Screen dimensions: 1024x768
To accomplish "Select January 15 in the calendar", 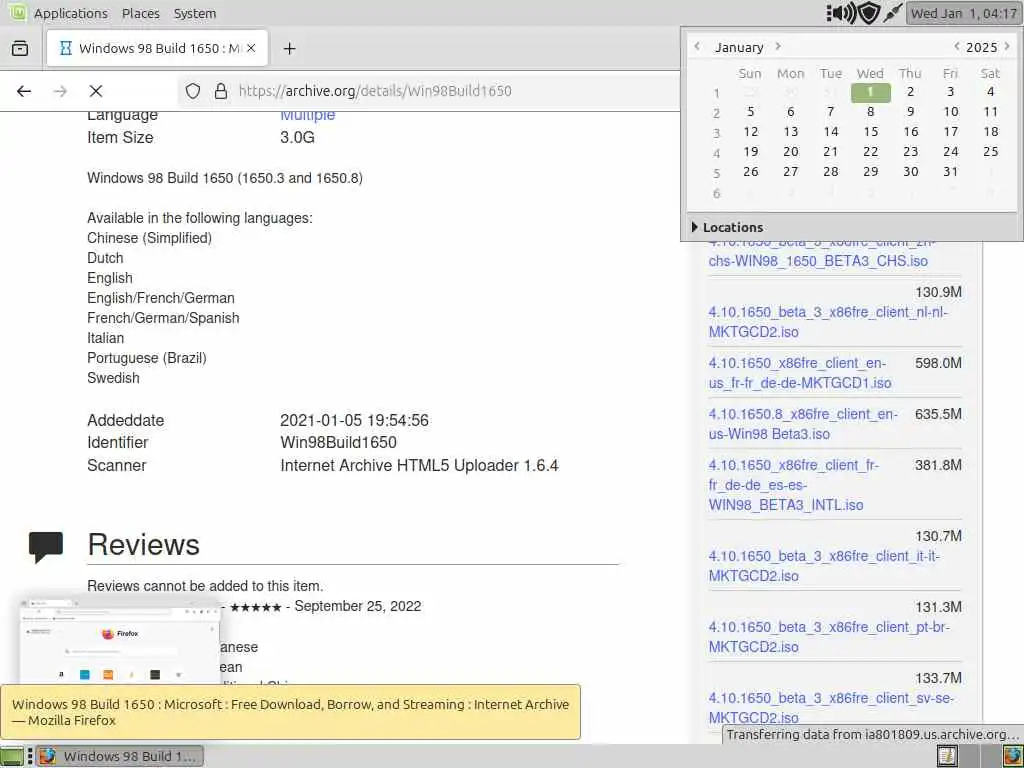I will (x=871, y=132).
